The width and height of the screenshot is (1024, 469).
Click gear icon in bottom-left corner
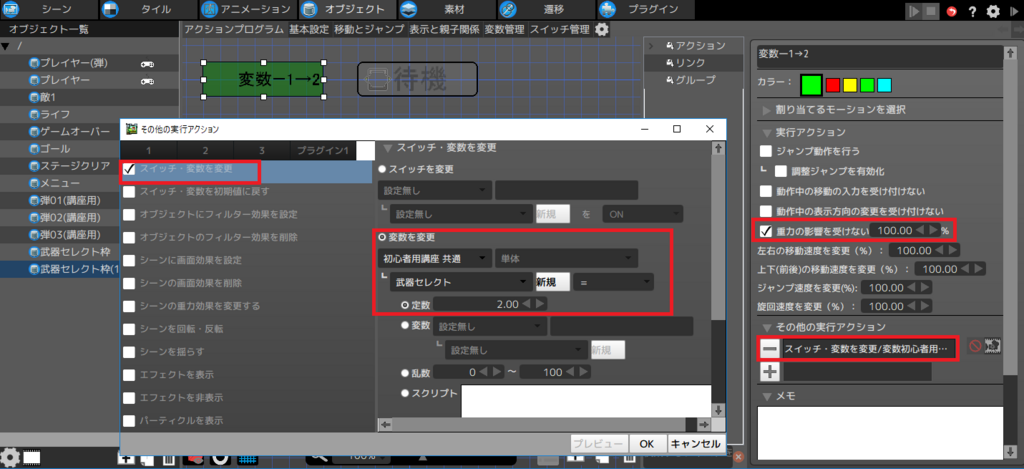pos(10,457)
